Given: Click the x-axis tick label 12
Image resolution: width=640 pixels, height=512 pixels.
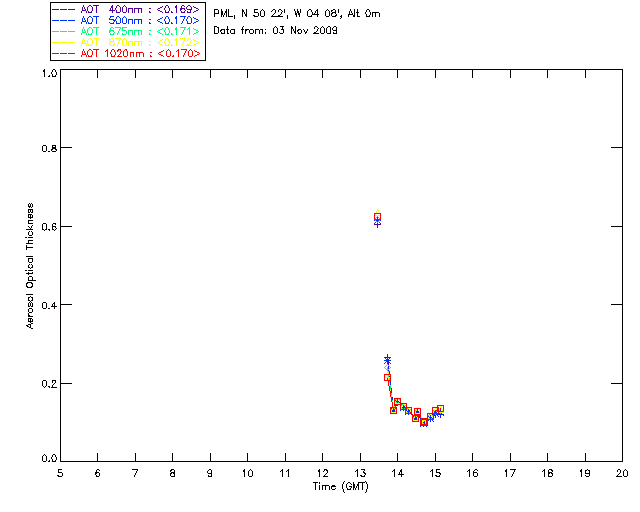Looking at the screenshot, I should point(322,473).
